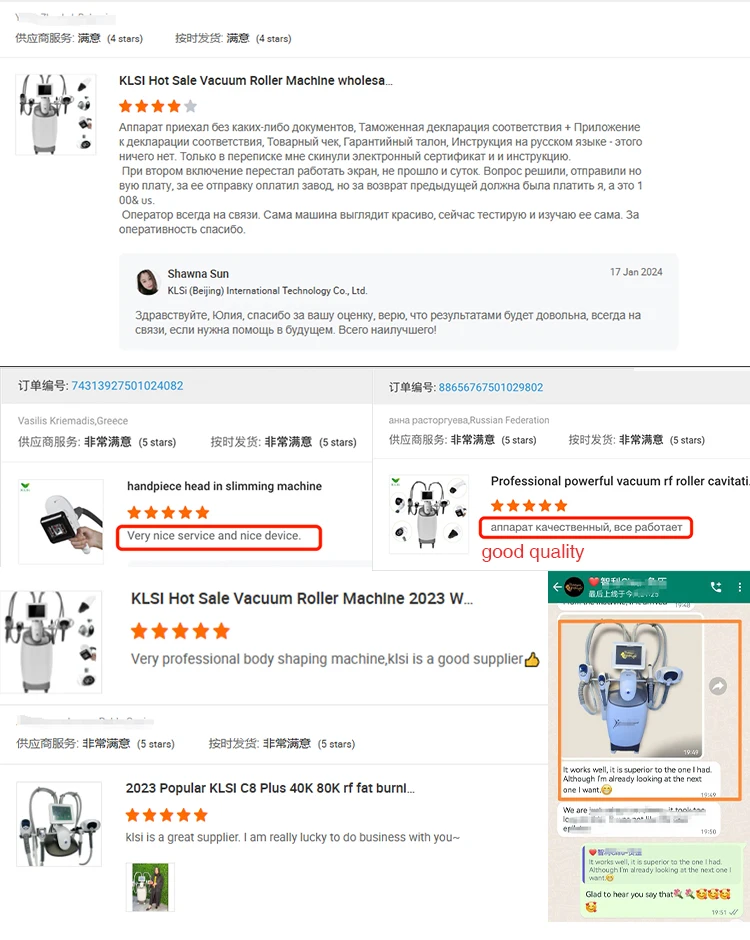The width and height of the screenshot is (750, 940).
Task: Click Shawna Sun's profile picture
Action: [x=147, y=282]
